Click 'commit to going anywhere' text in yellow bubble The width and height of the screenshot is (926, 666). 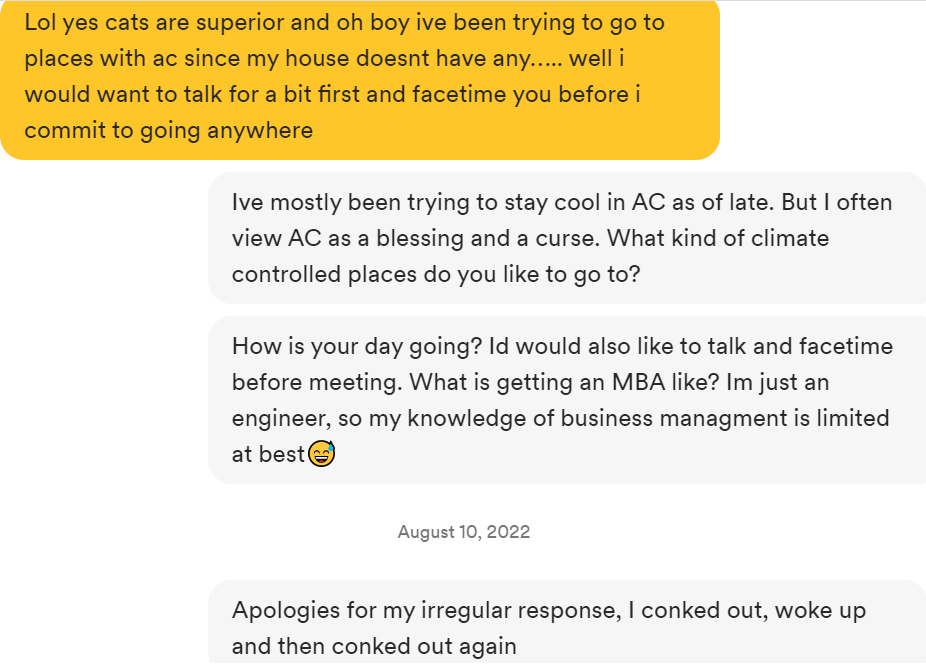coord(168,131)
